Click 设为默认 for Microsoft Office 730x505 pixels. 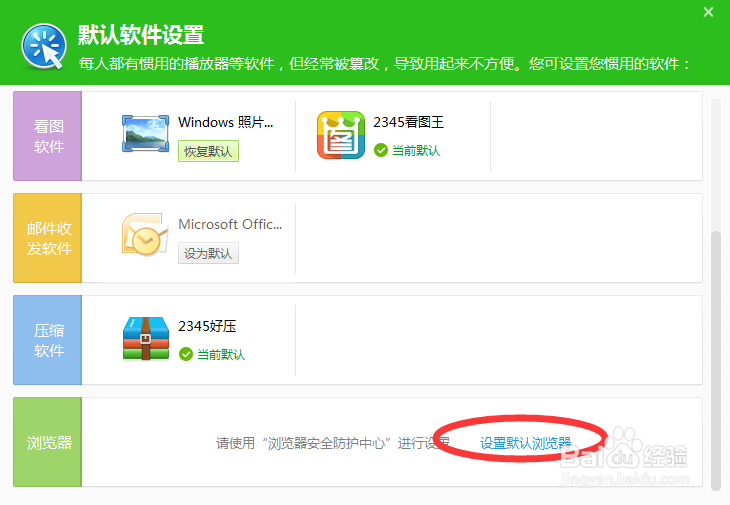coord(208,253)
